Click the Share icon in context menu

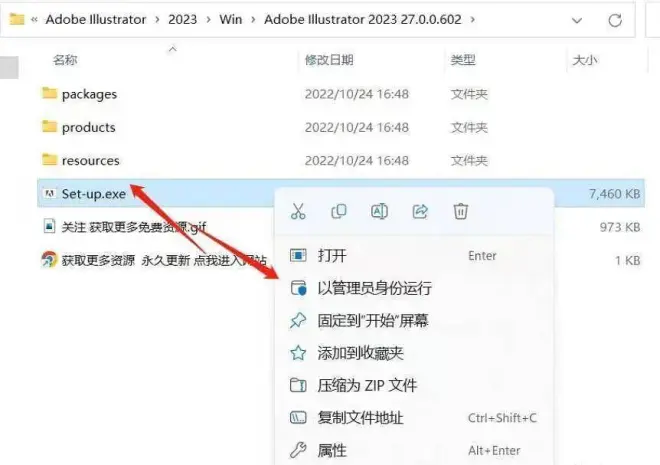coord(420,211)
